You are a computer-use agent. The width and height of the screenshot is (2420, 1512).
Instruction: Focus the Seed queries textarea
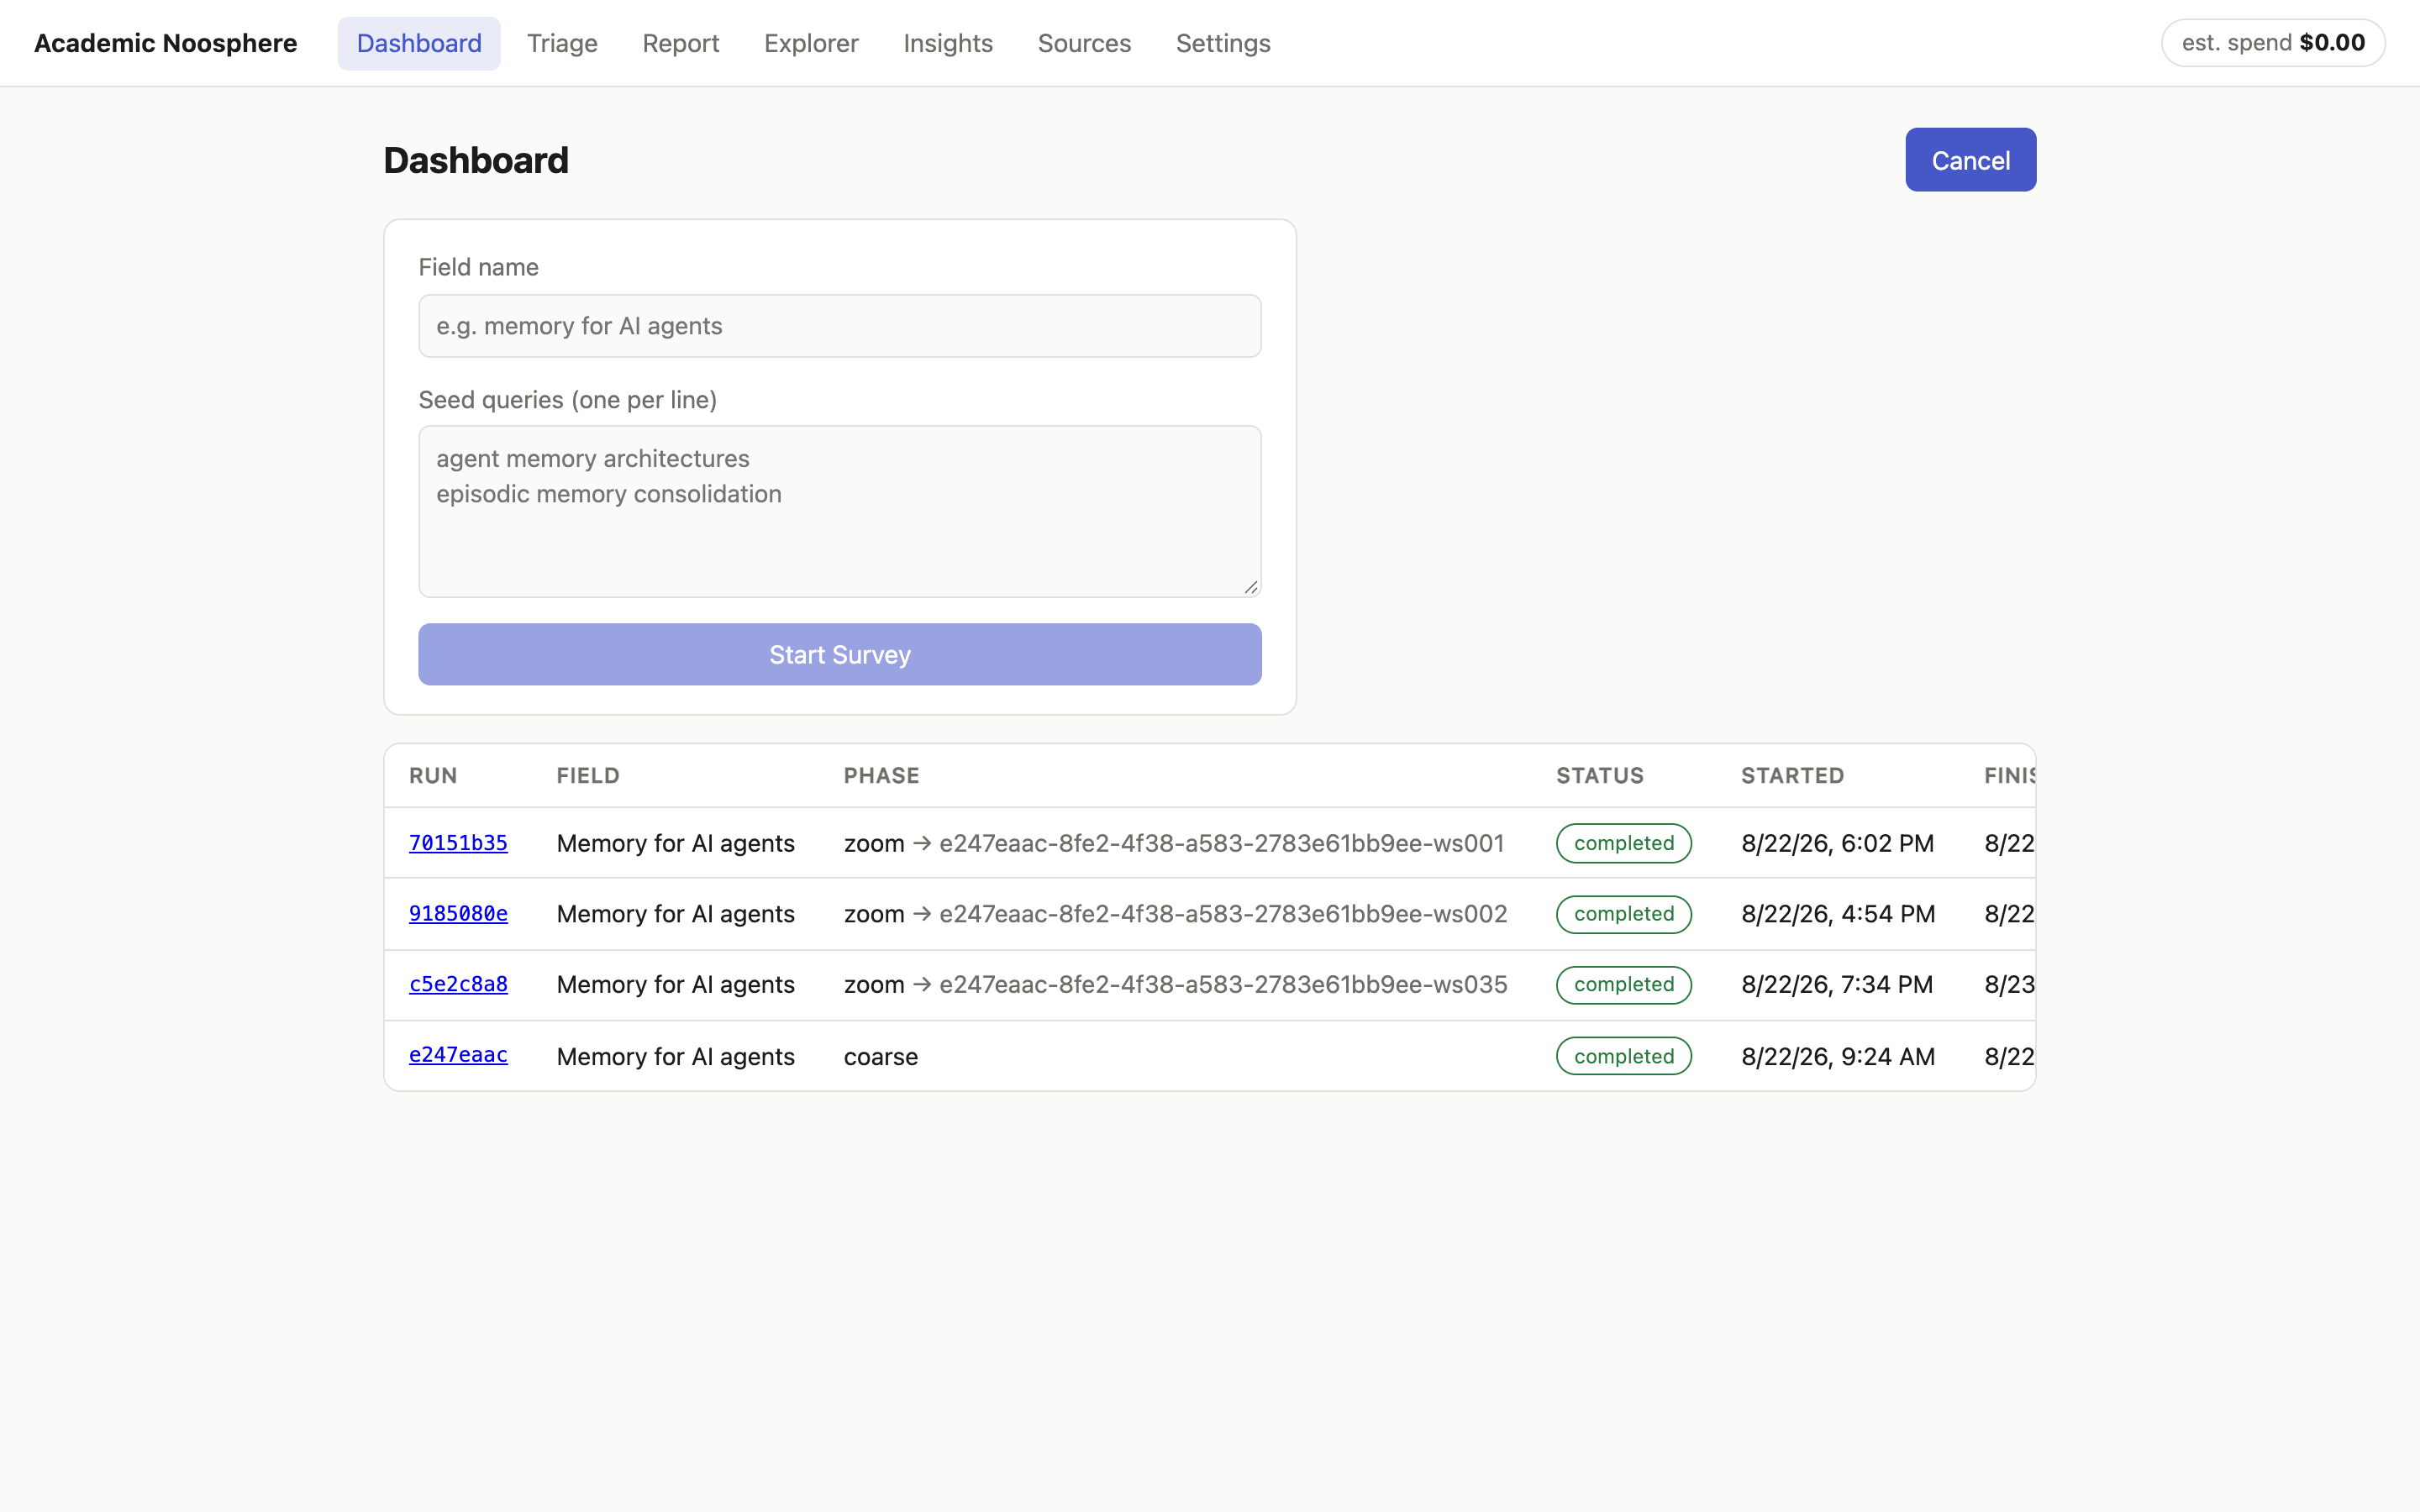(840, 512)
